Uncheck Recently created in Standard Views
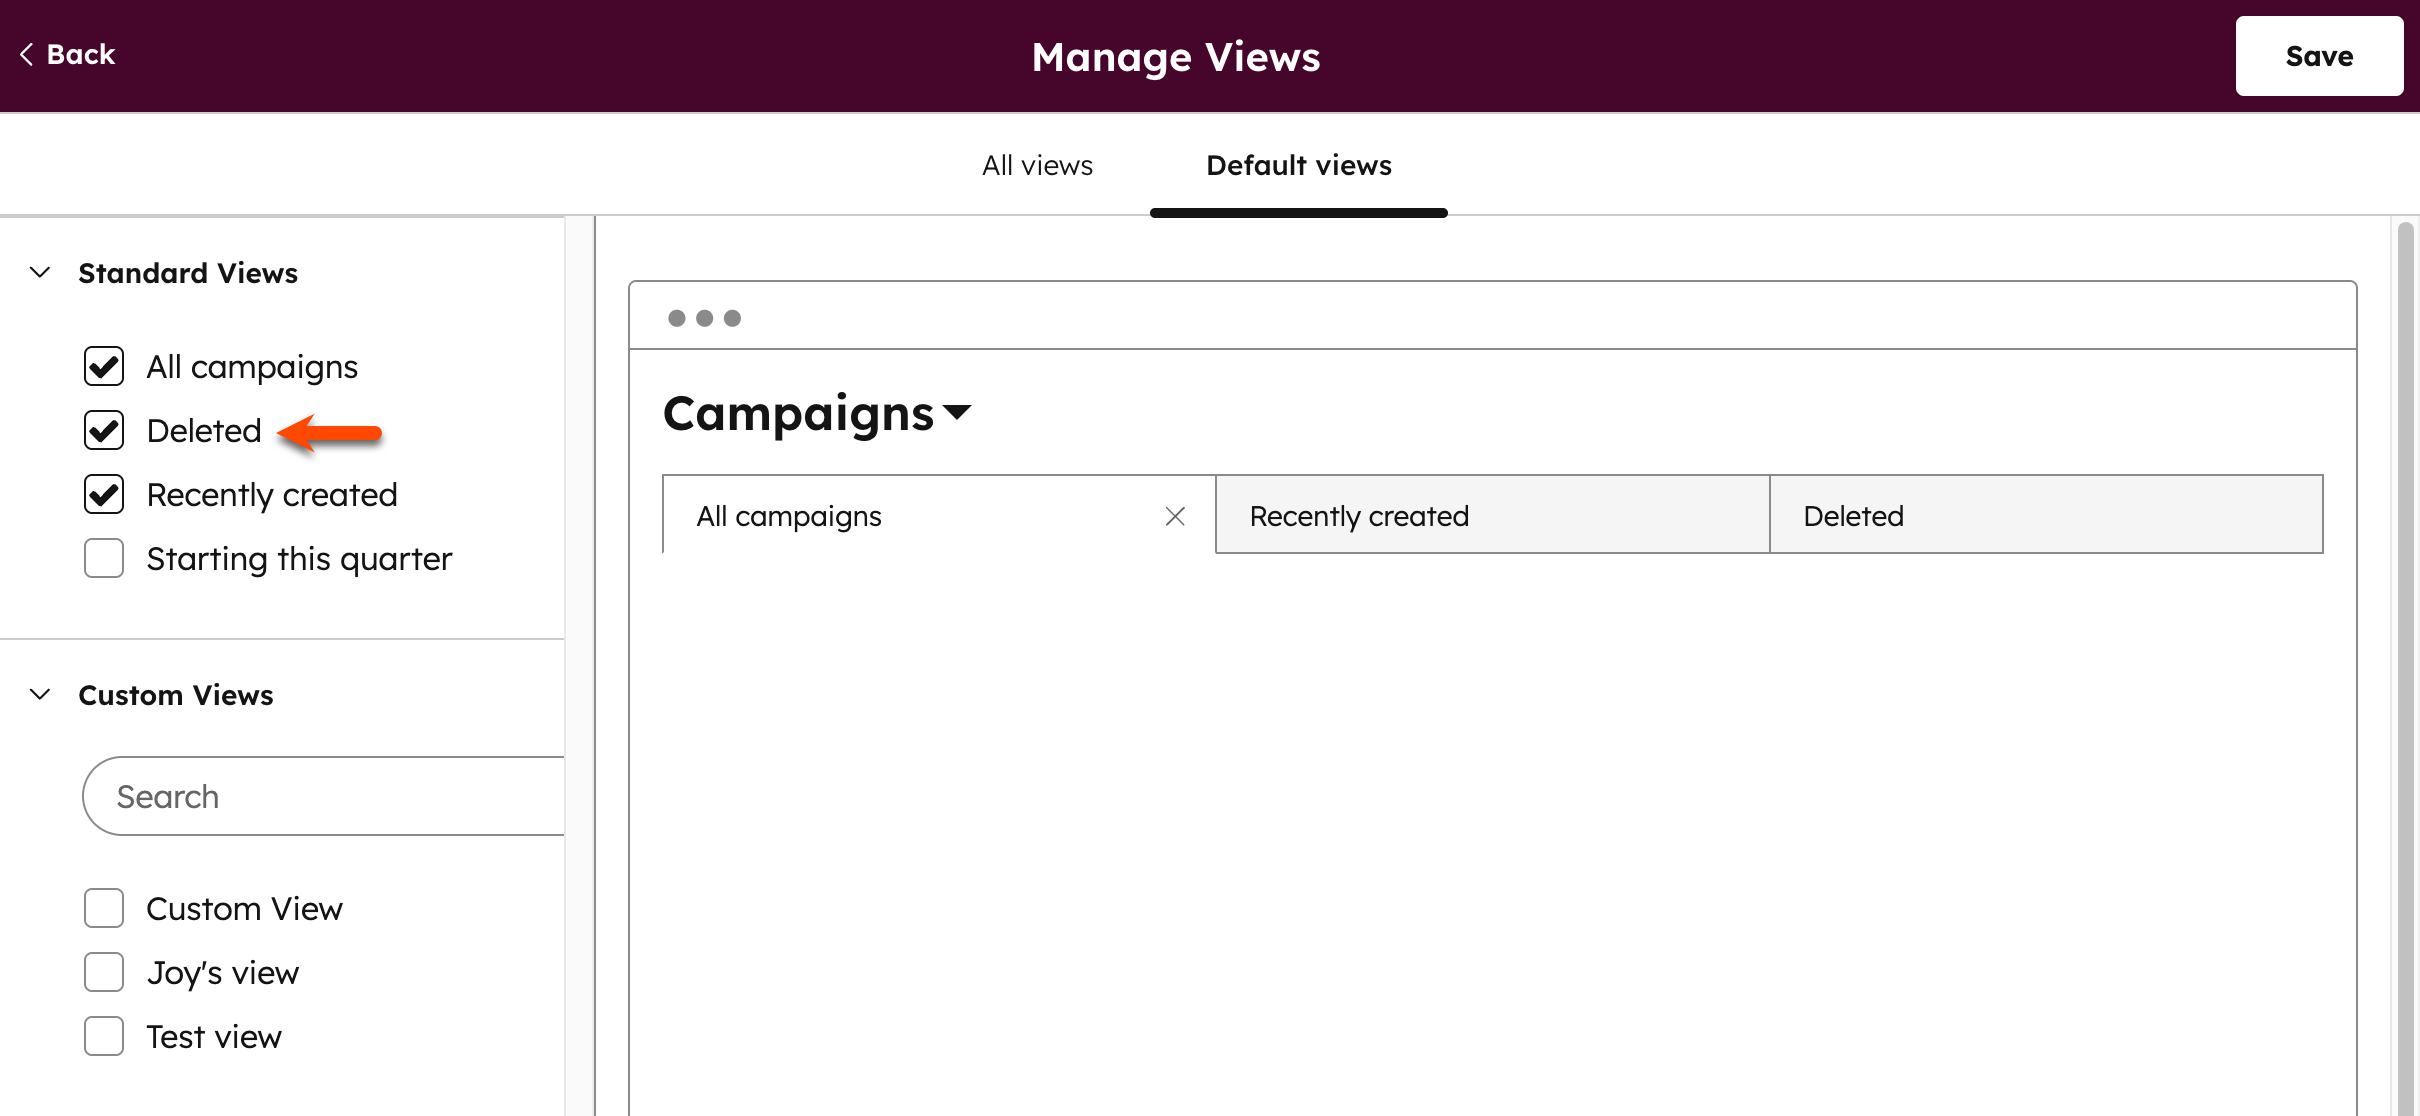 pos(103,494)
